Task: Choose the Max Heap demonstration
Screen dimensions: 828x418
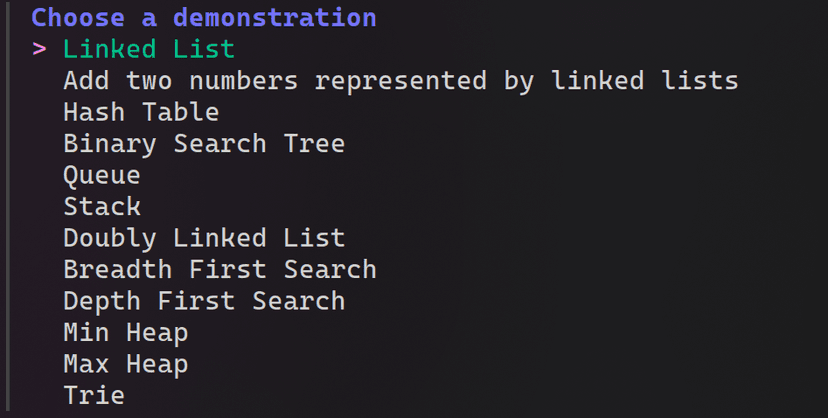Action: [x=126, y=364]
